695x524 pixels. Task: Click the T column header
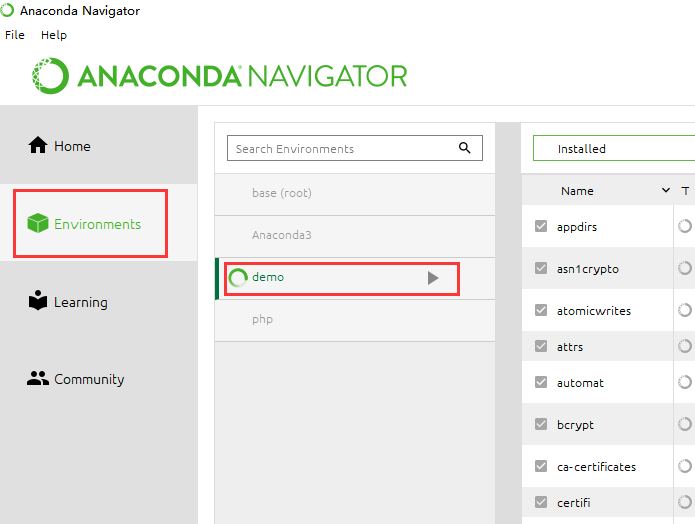(685, 191)
